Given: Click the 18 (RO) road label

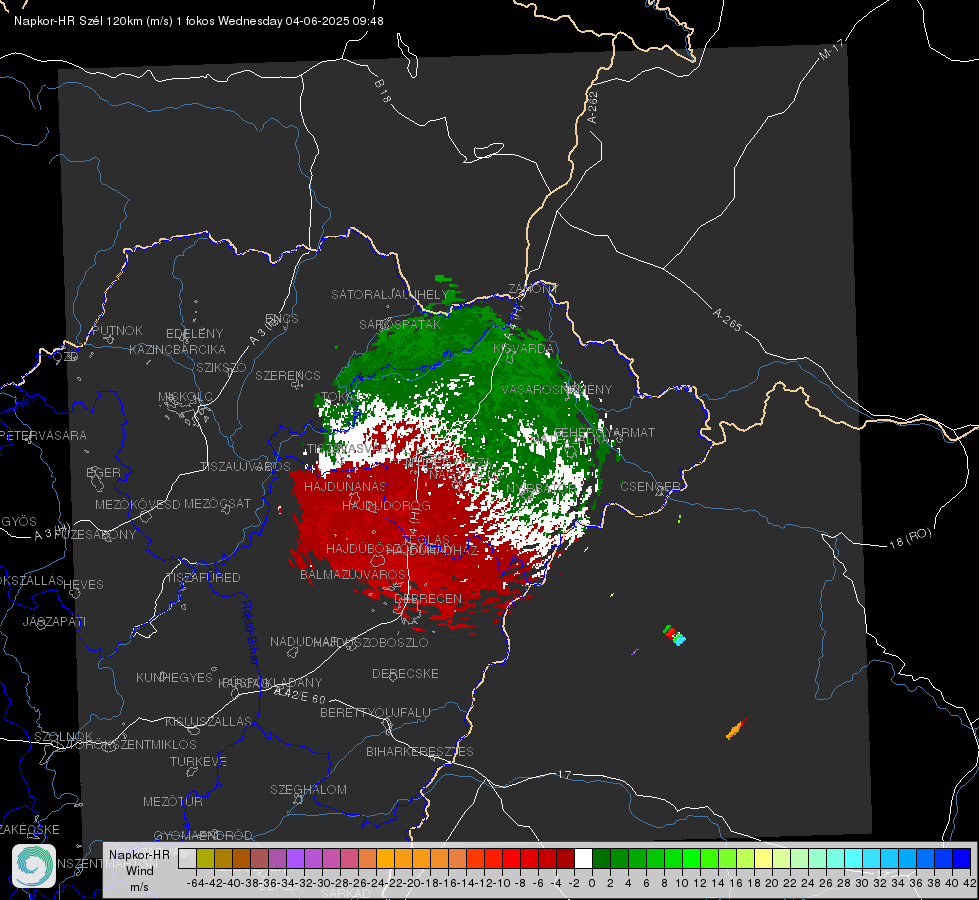Looking at the screenshot, I should pos(910,538).
